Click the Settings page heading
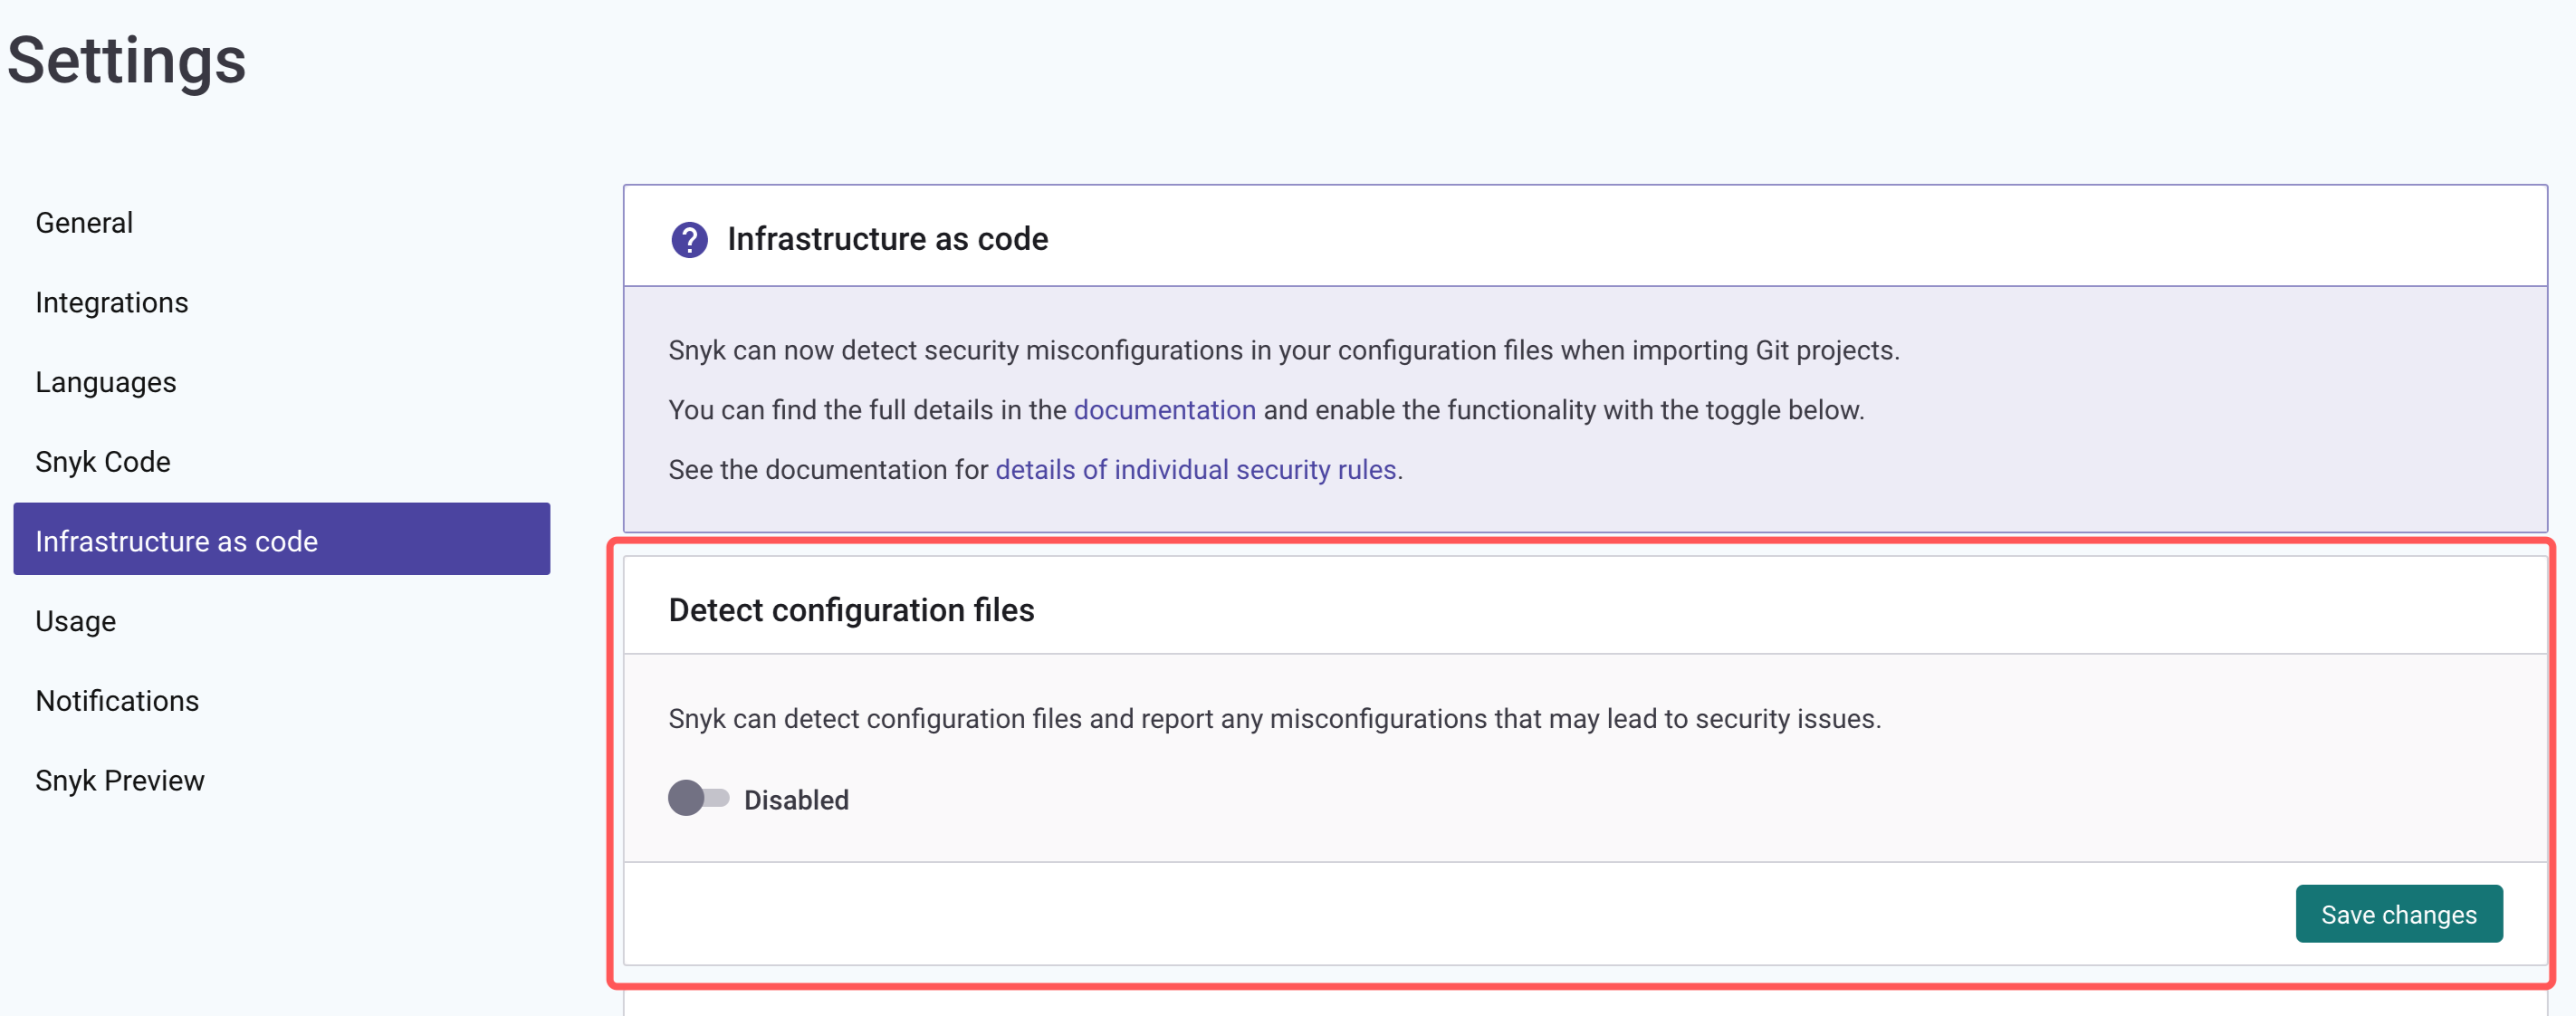 pos(127,61)
